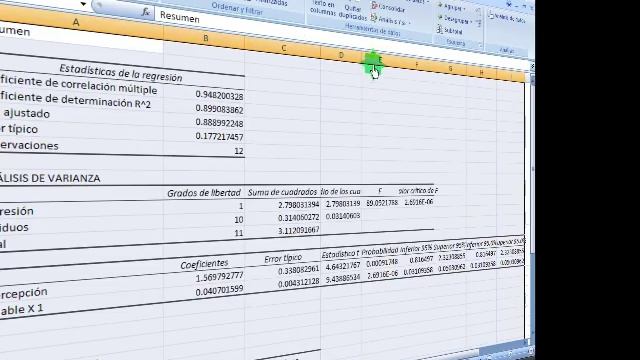The image size is (640, 360).
Task: Click the able X 1 row label
Action: pos(22,310)
